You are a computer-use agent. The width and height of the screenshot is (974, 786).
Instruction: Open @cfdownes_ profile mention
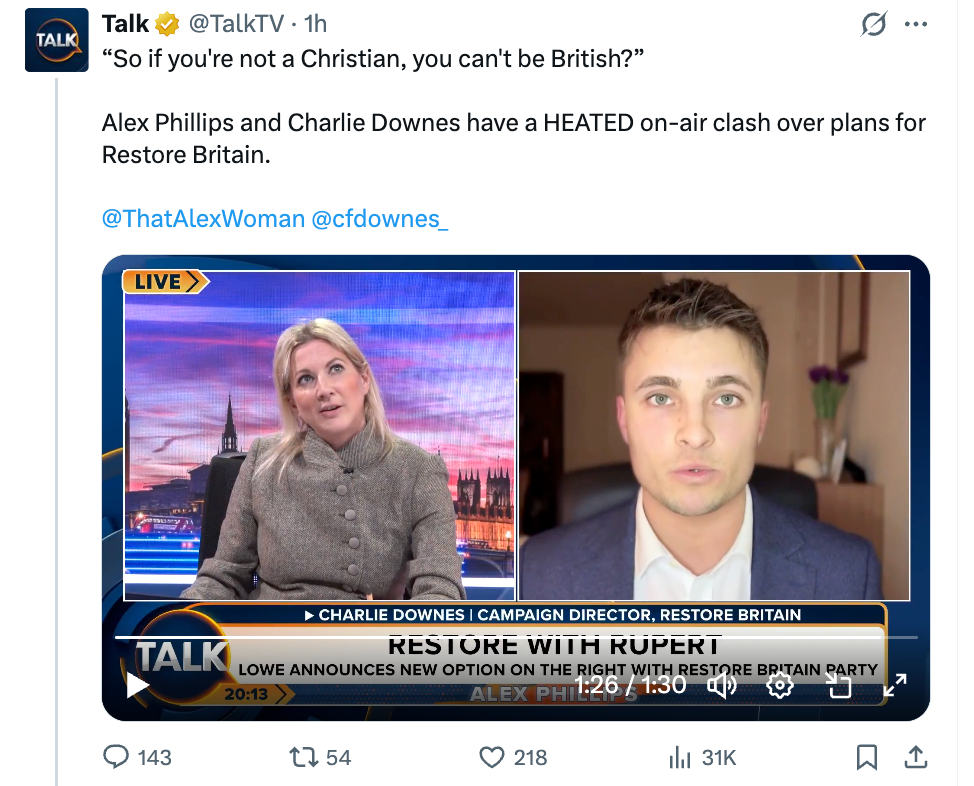[379, 219]
